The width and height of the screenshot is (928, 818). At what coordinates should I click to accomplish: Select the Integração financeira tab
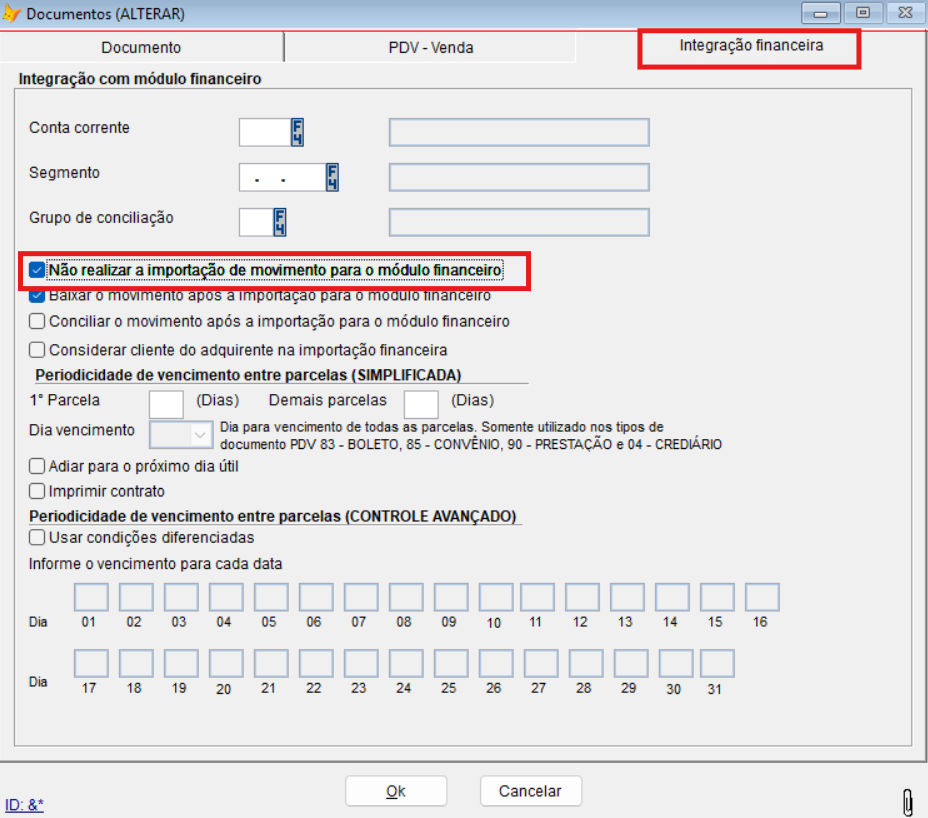(x=751, y=46)
